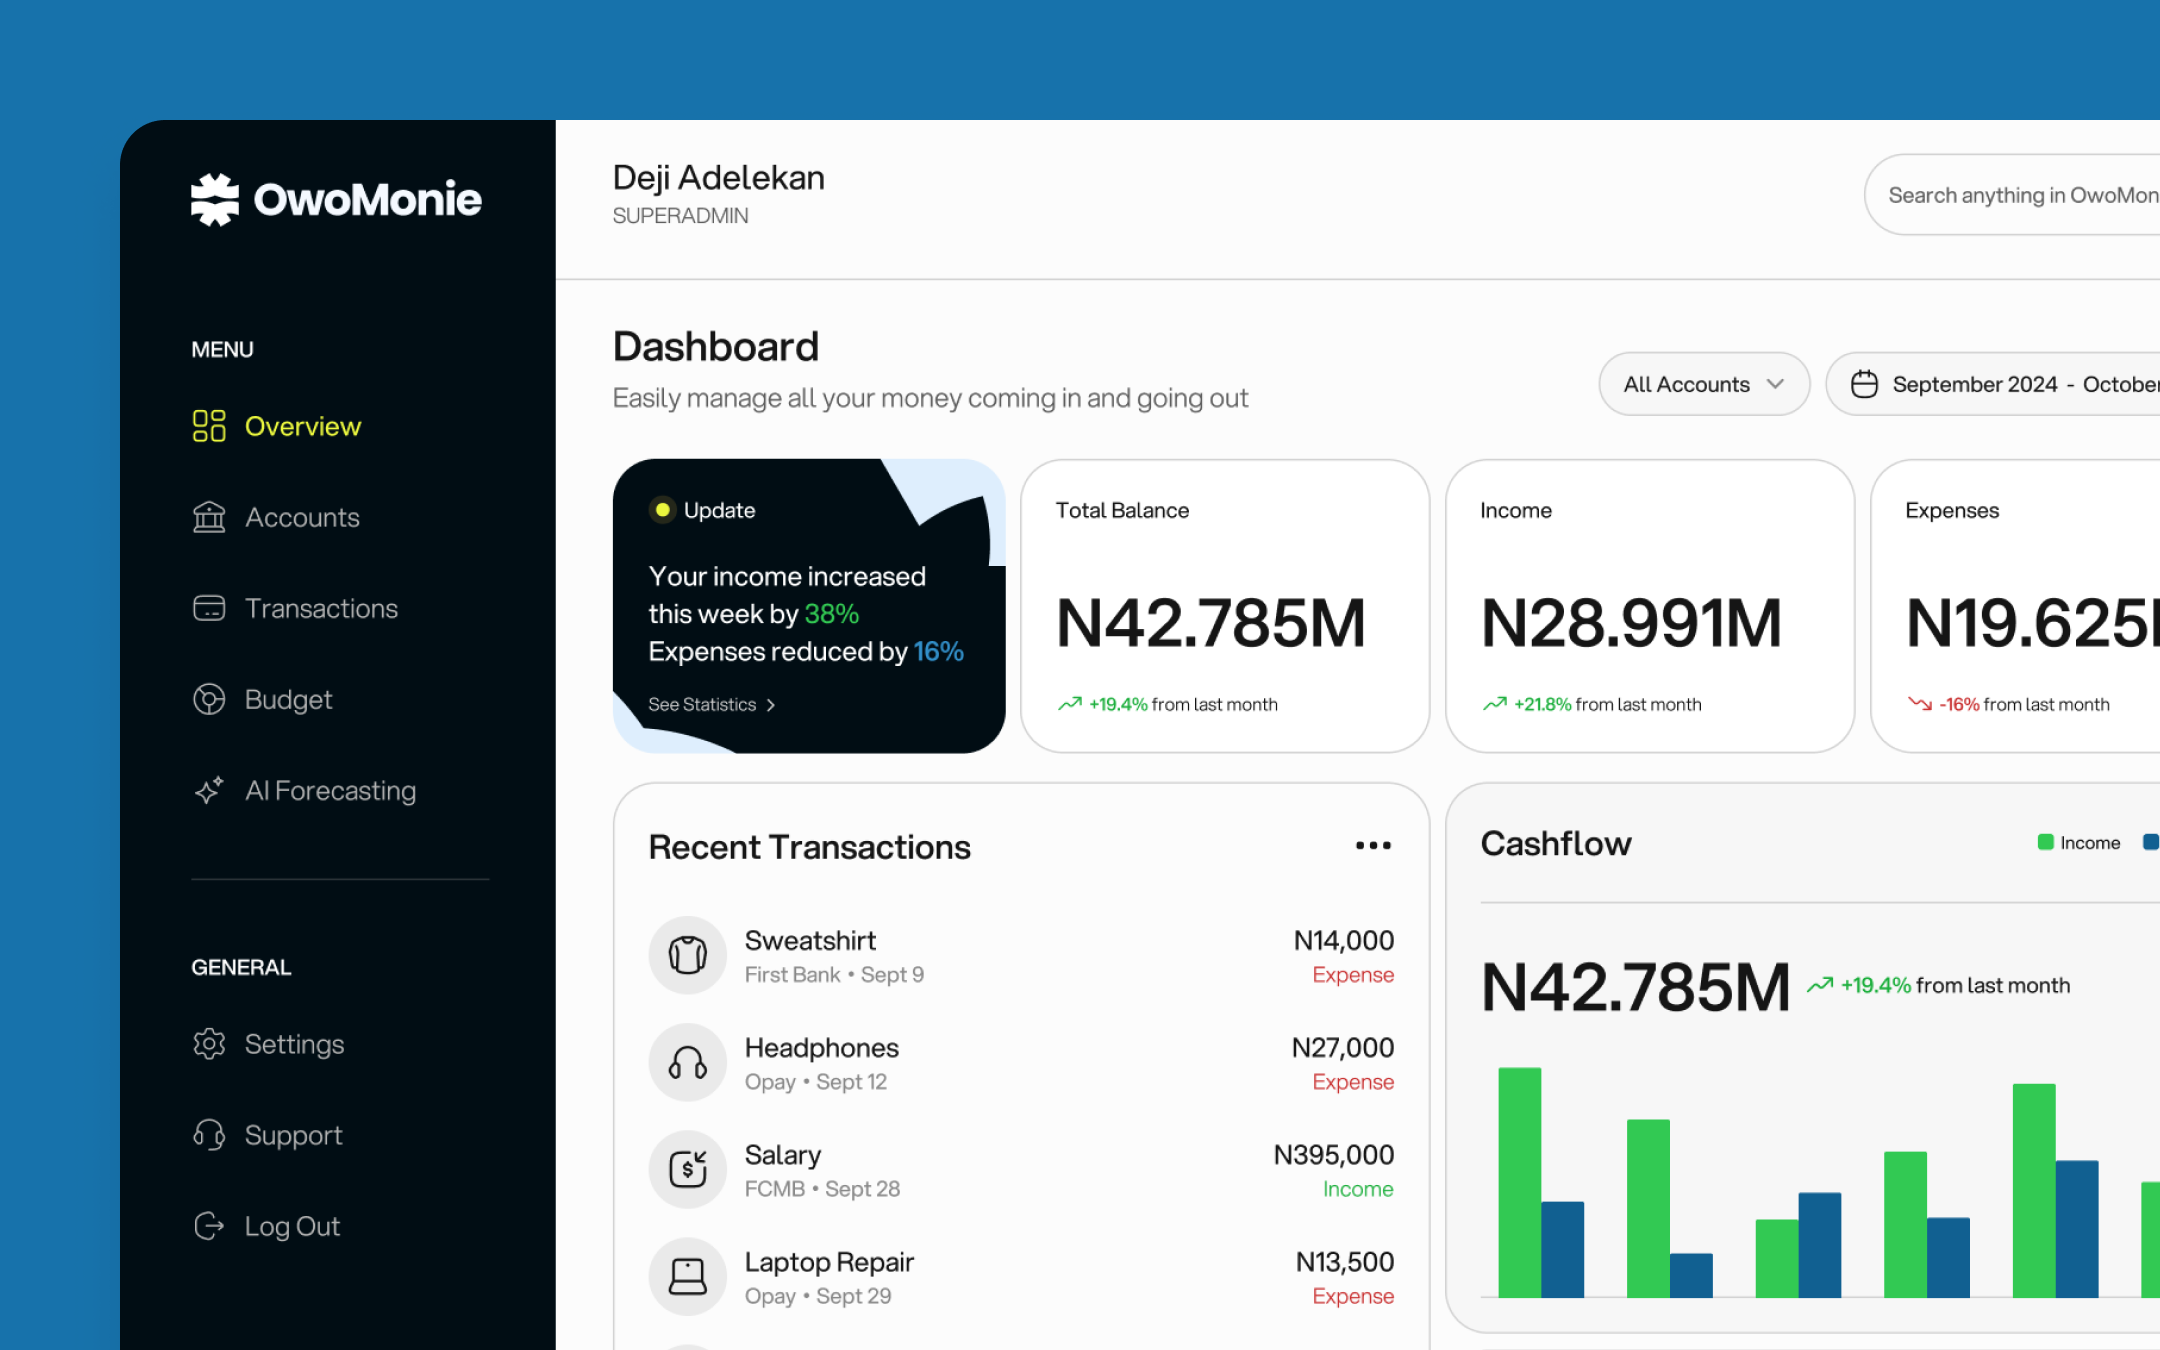2160x1350 pixels.
Task: Go to Accounts in the sidebar
Action: [x=276, y=517]
